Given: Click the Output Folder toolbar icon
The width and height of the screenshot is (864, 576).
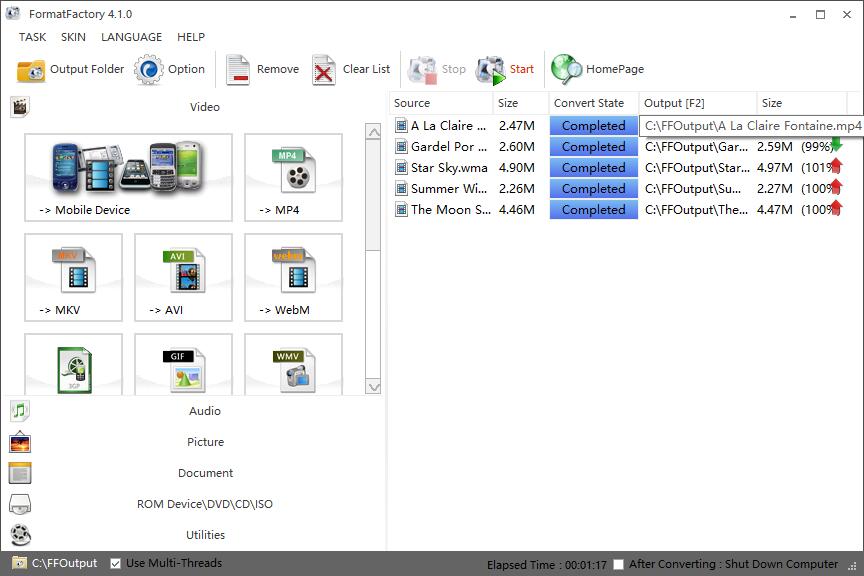Looking at the screenshot, I should [31, 70].
